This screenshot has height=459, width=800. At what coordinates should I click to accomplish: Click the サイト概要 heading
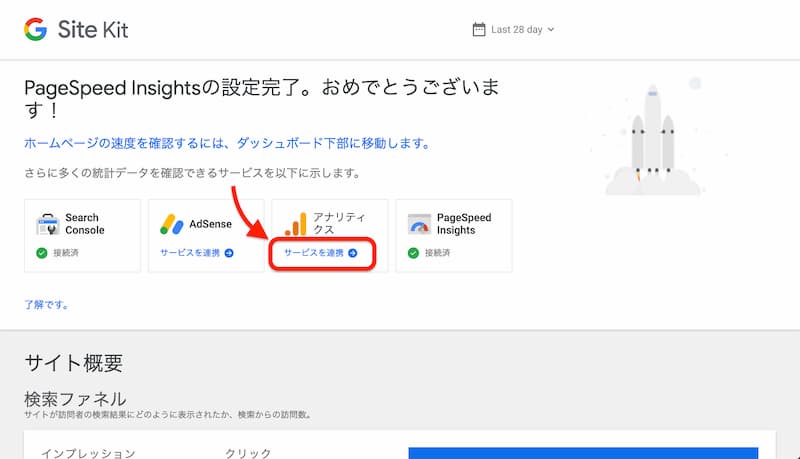tap(73, 363)
